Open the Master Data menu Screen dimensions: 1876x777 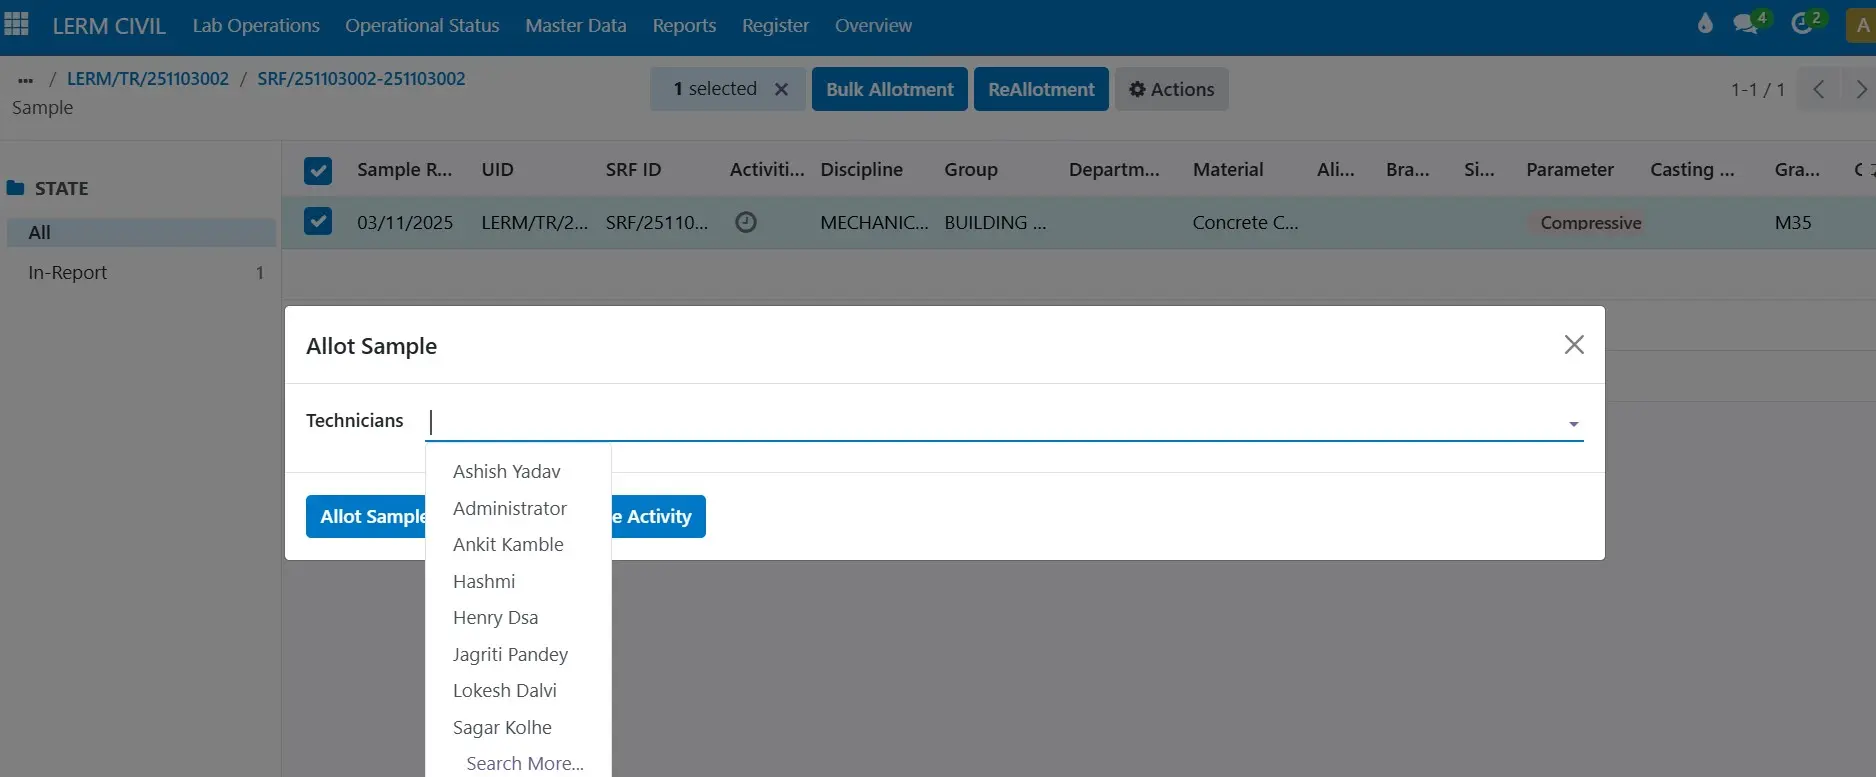[575, 25]
